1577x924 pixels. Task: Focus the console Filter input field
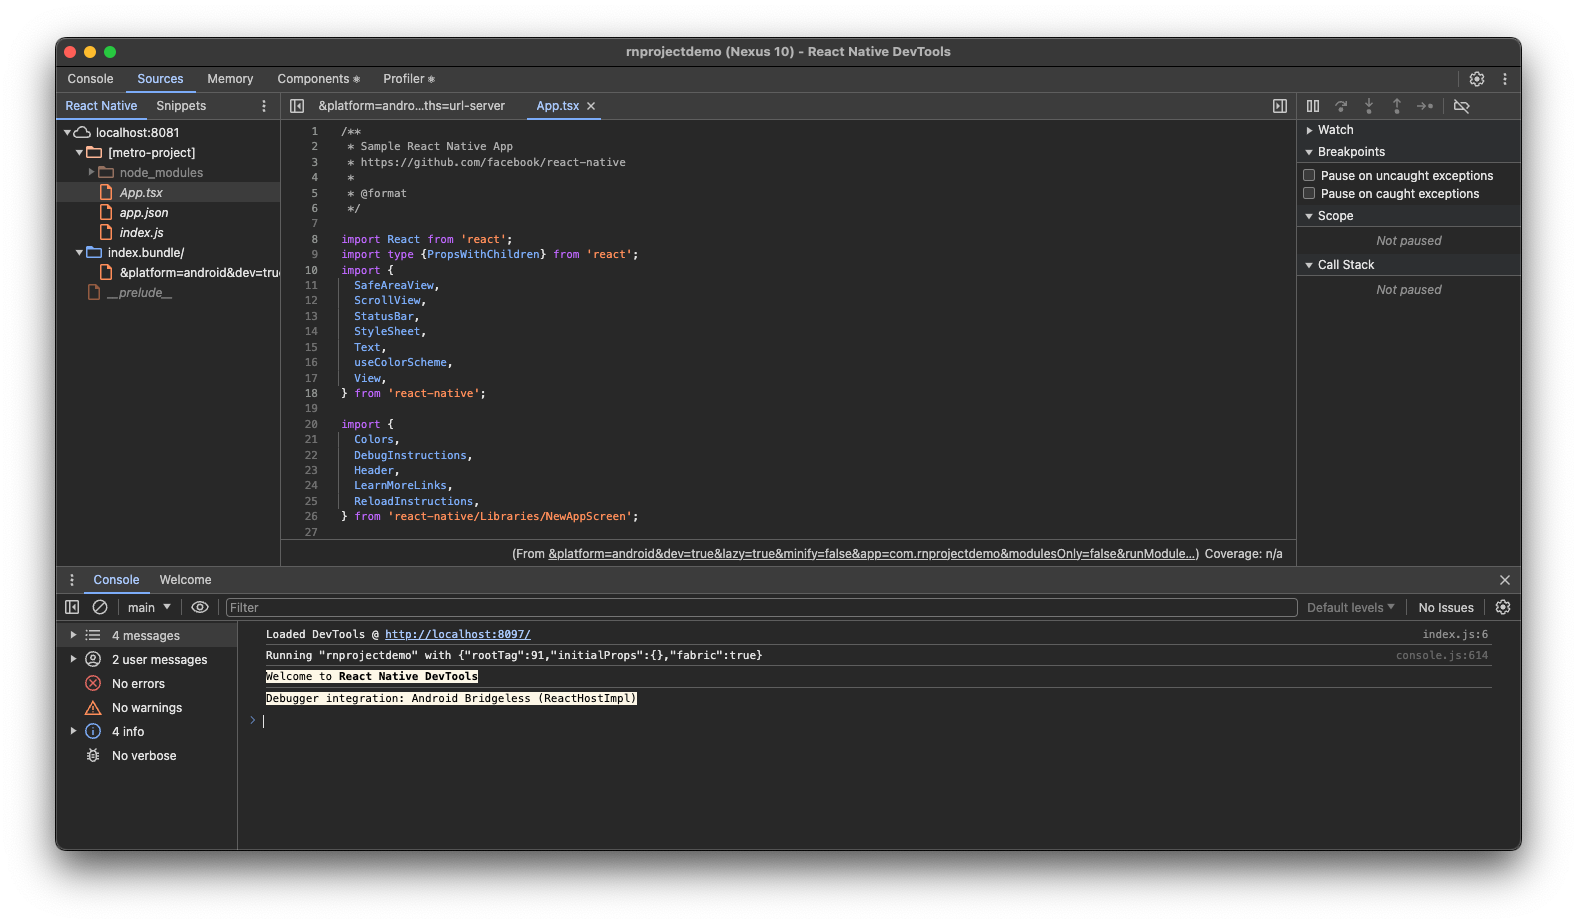[x=761, y=607]
